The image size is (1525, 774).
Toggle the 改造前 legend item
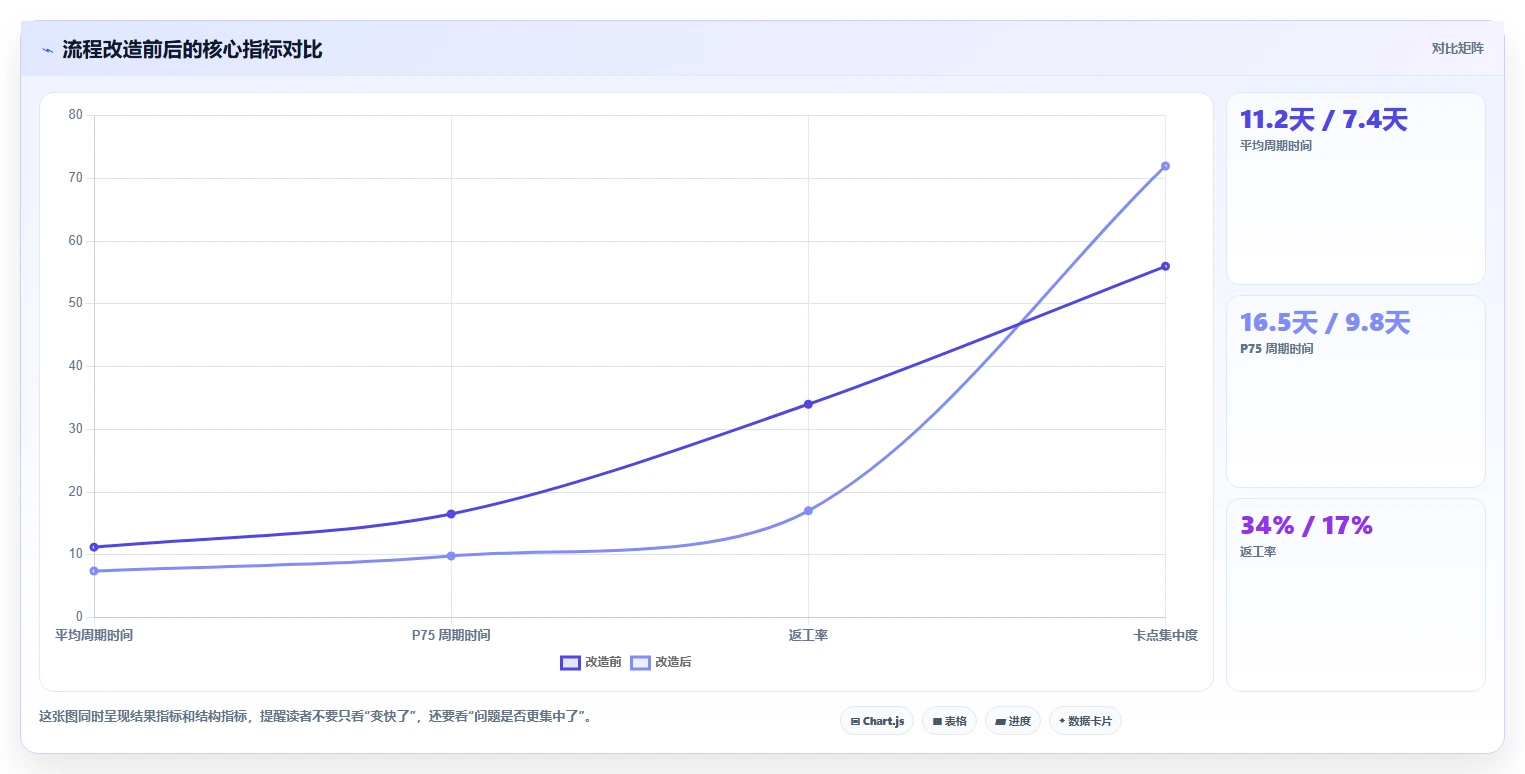pyautogui.click(x=591, y=662)
